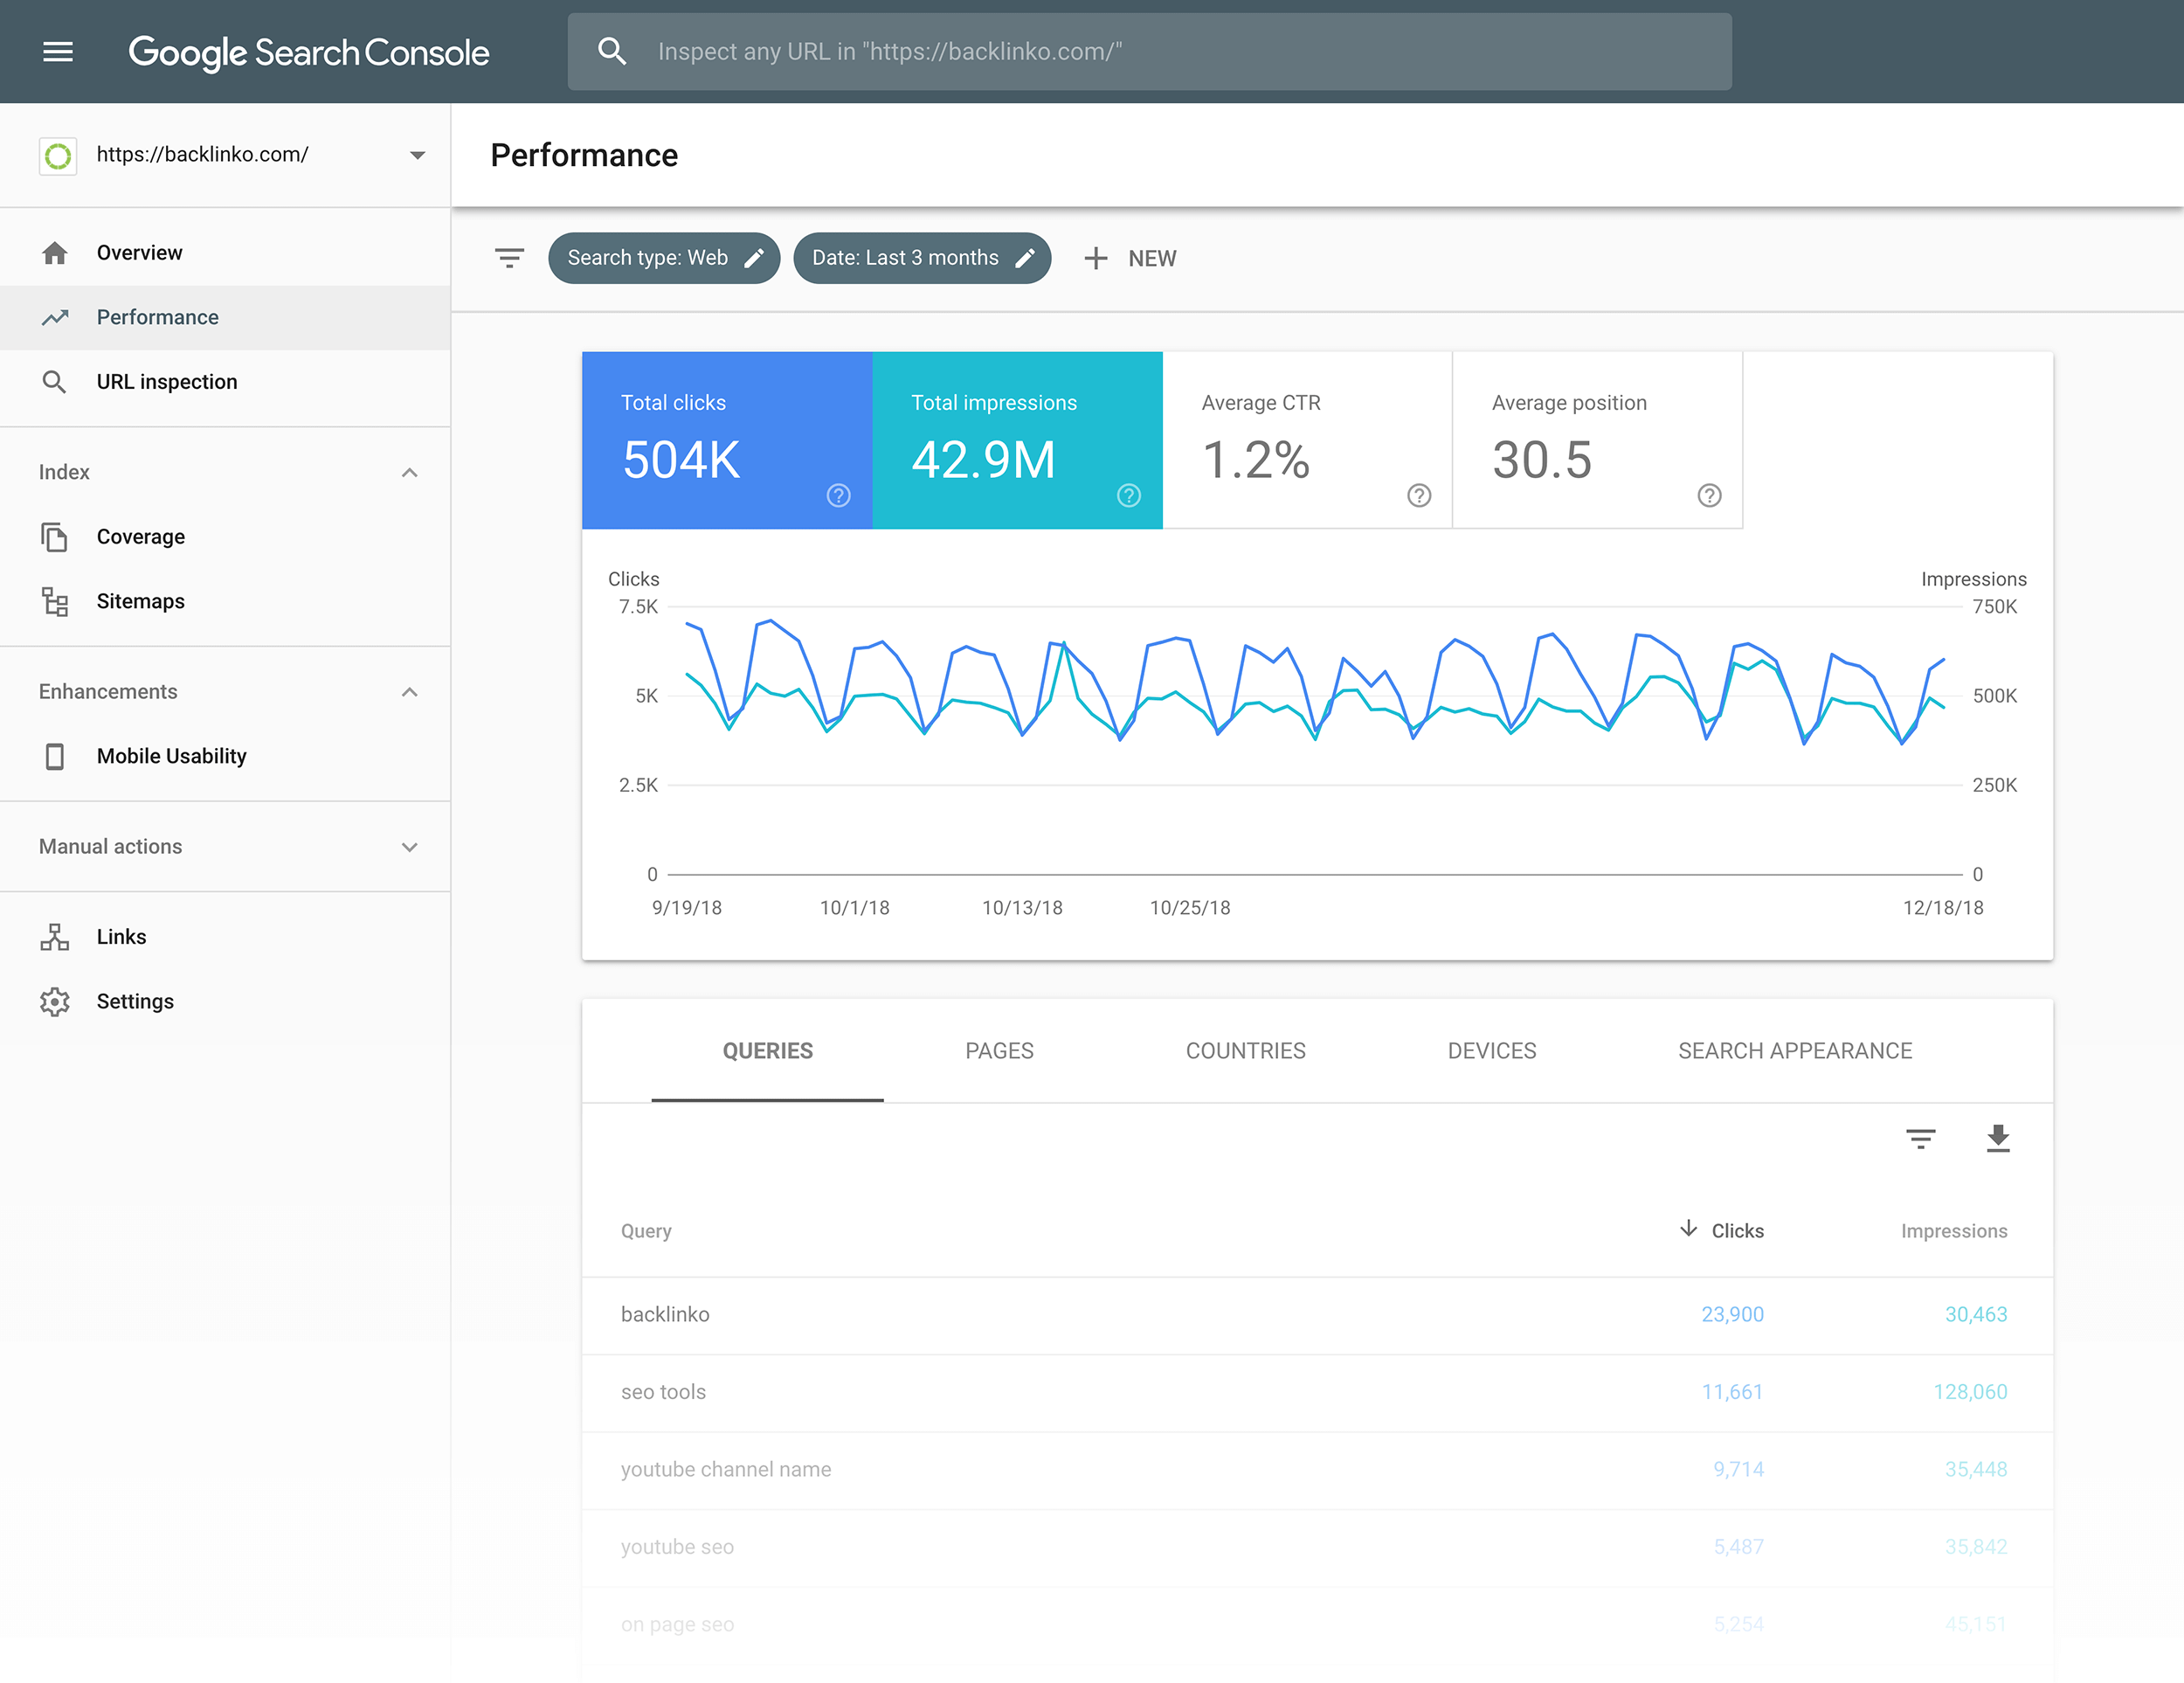Click the URL inspection magnifier icon

(x=55, y=382)
